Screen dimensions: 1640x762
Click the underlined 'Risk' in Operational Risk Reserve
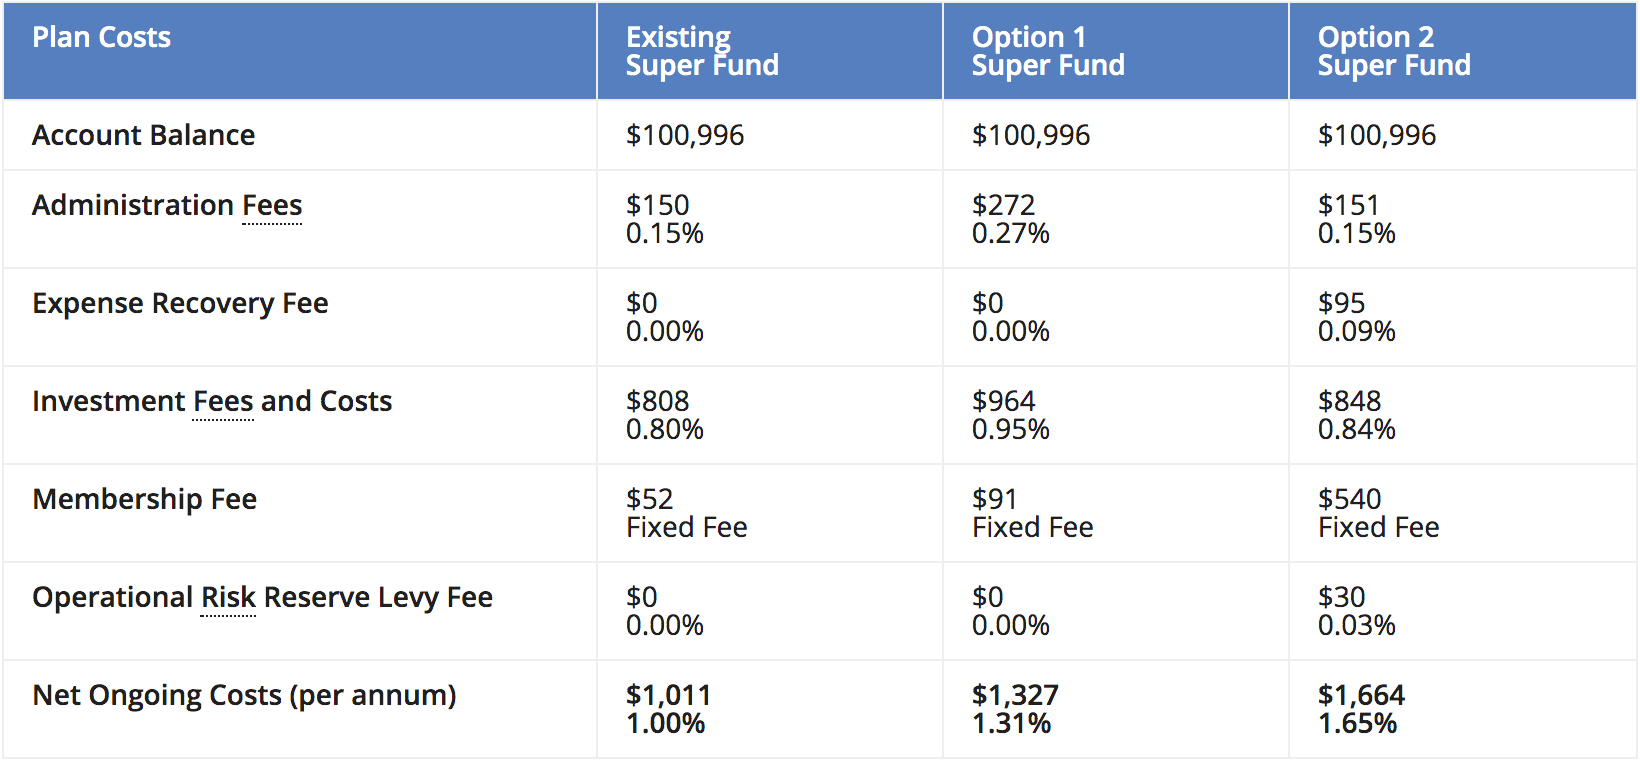[228, 597]
